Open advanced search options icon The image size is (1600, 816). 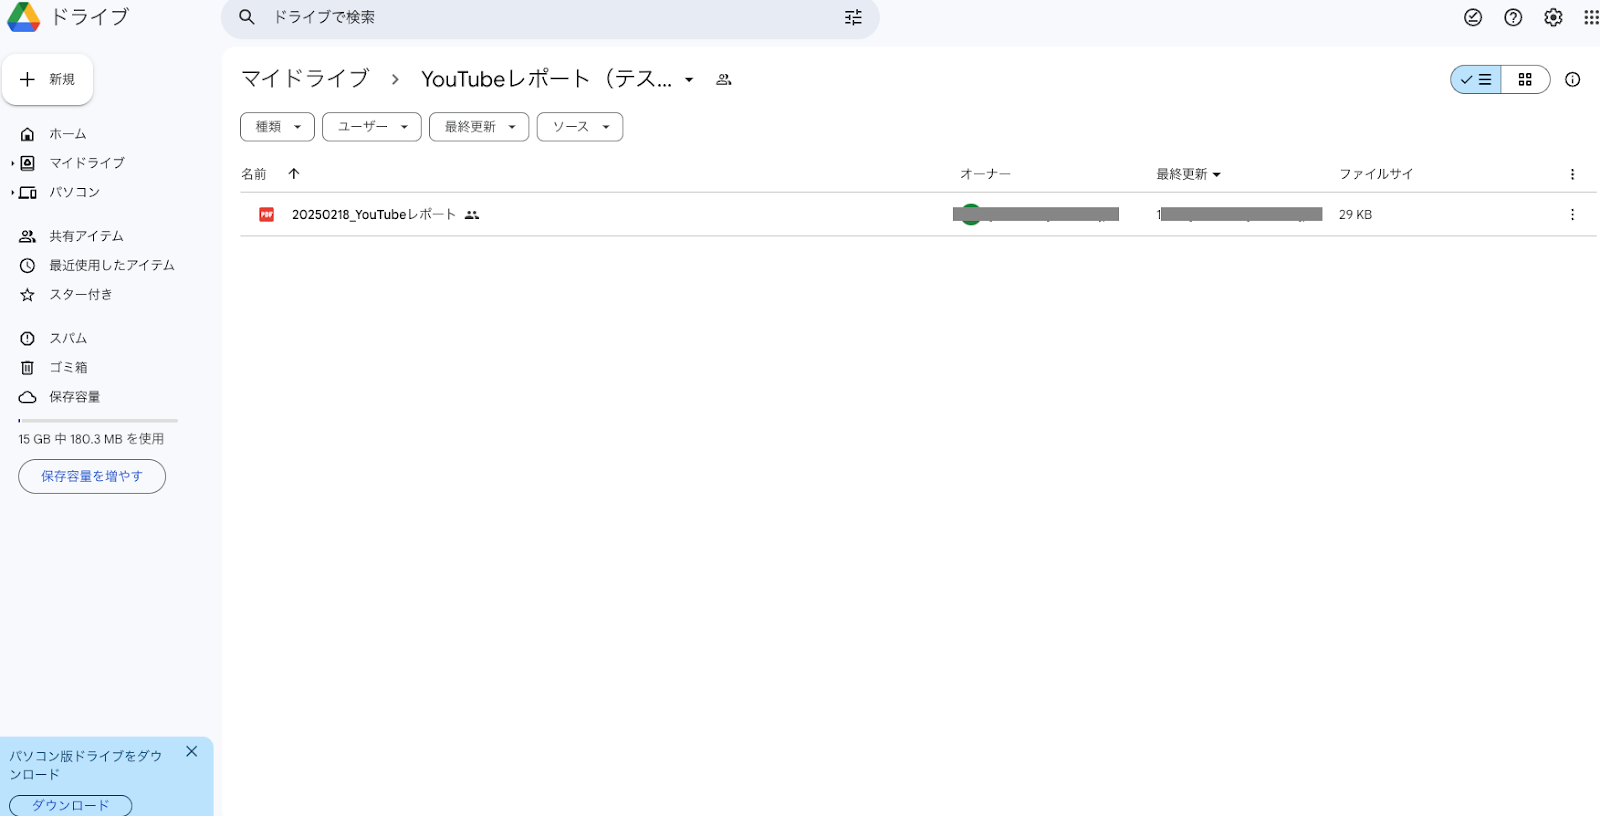pos(853,17)
